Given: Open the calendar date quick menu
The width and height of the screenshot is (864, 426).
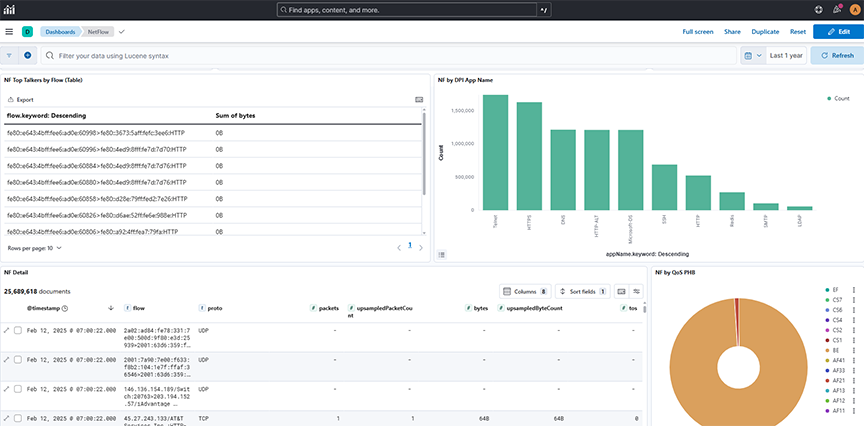Looking at the screenshot, I should click(x=752, y=55).
